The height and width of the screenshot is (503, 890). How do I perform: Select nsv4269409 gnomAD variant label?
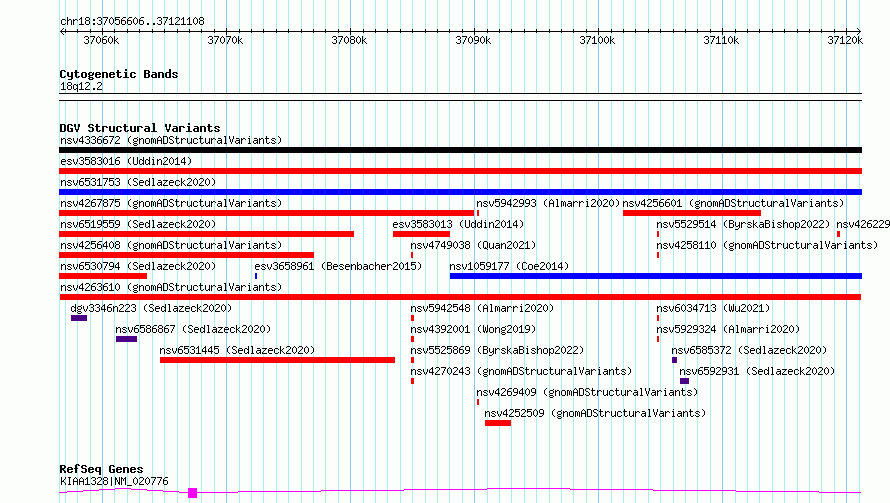[x=587, y=392]
